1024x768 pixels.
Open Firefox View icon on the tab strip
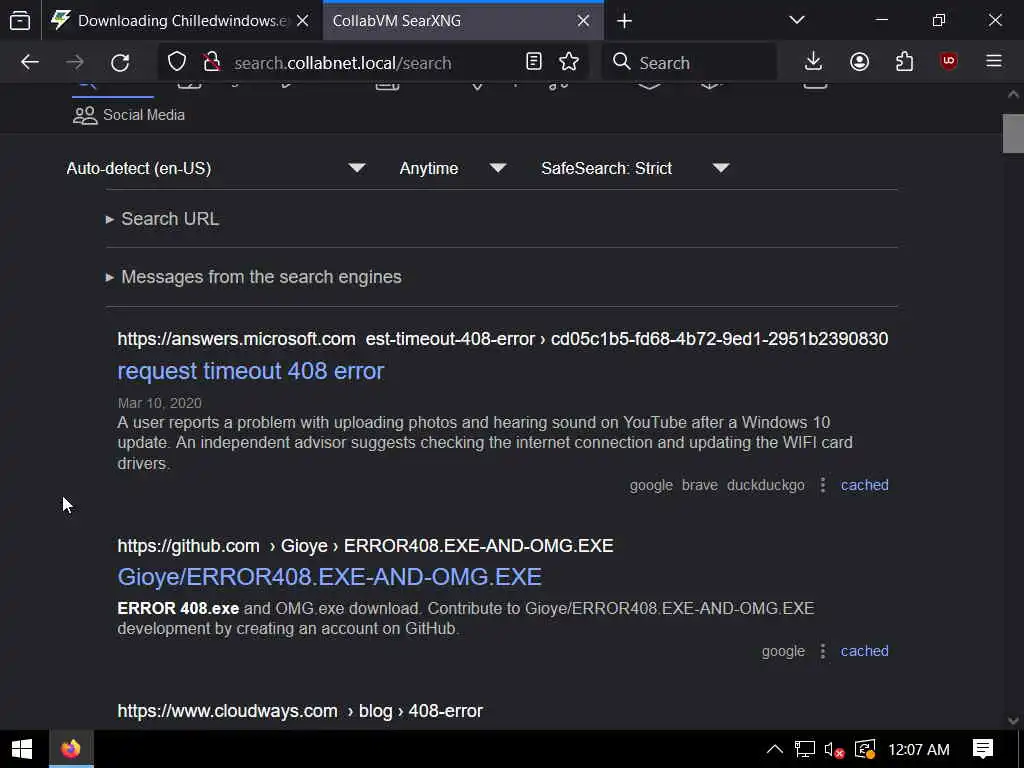pos(20,21)
